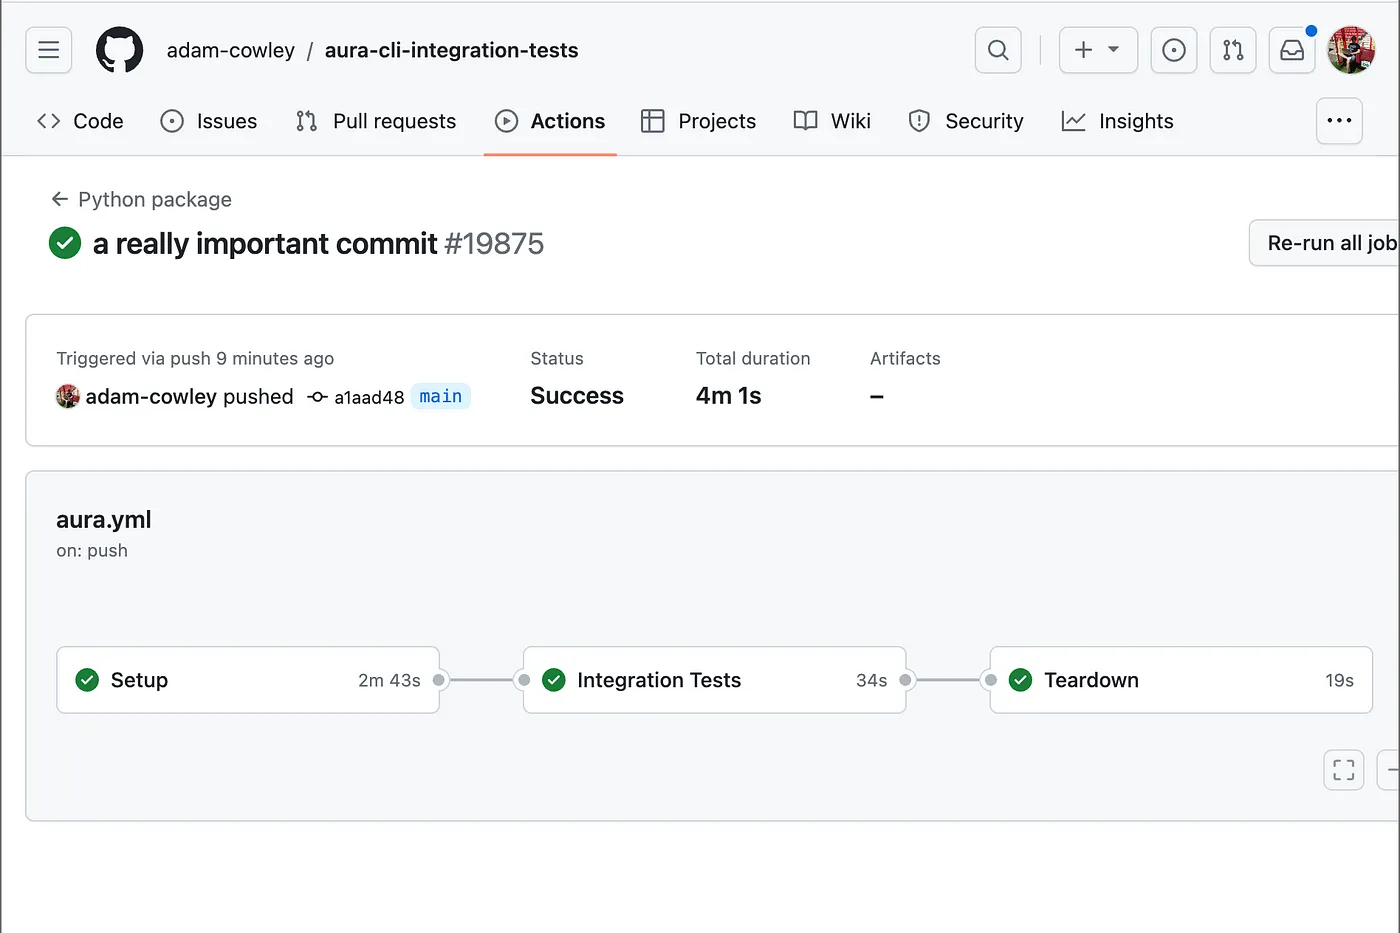Open your GitHub notifications inbox
This screenshot has width=1400, height=933.
tap(1291, 50)
